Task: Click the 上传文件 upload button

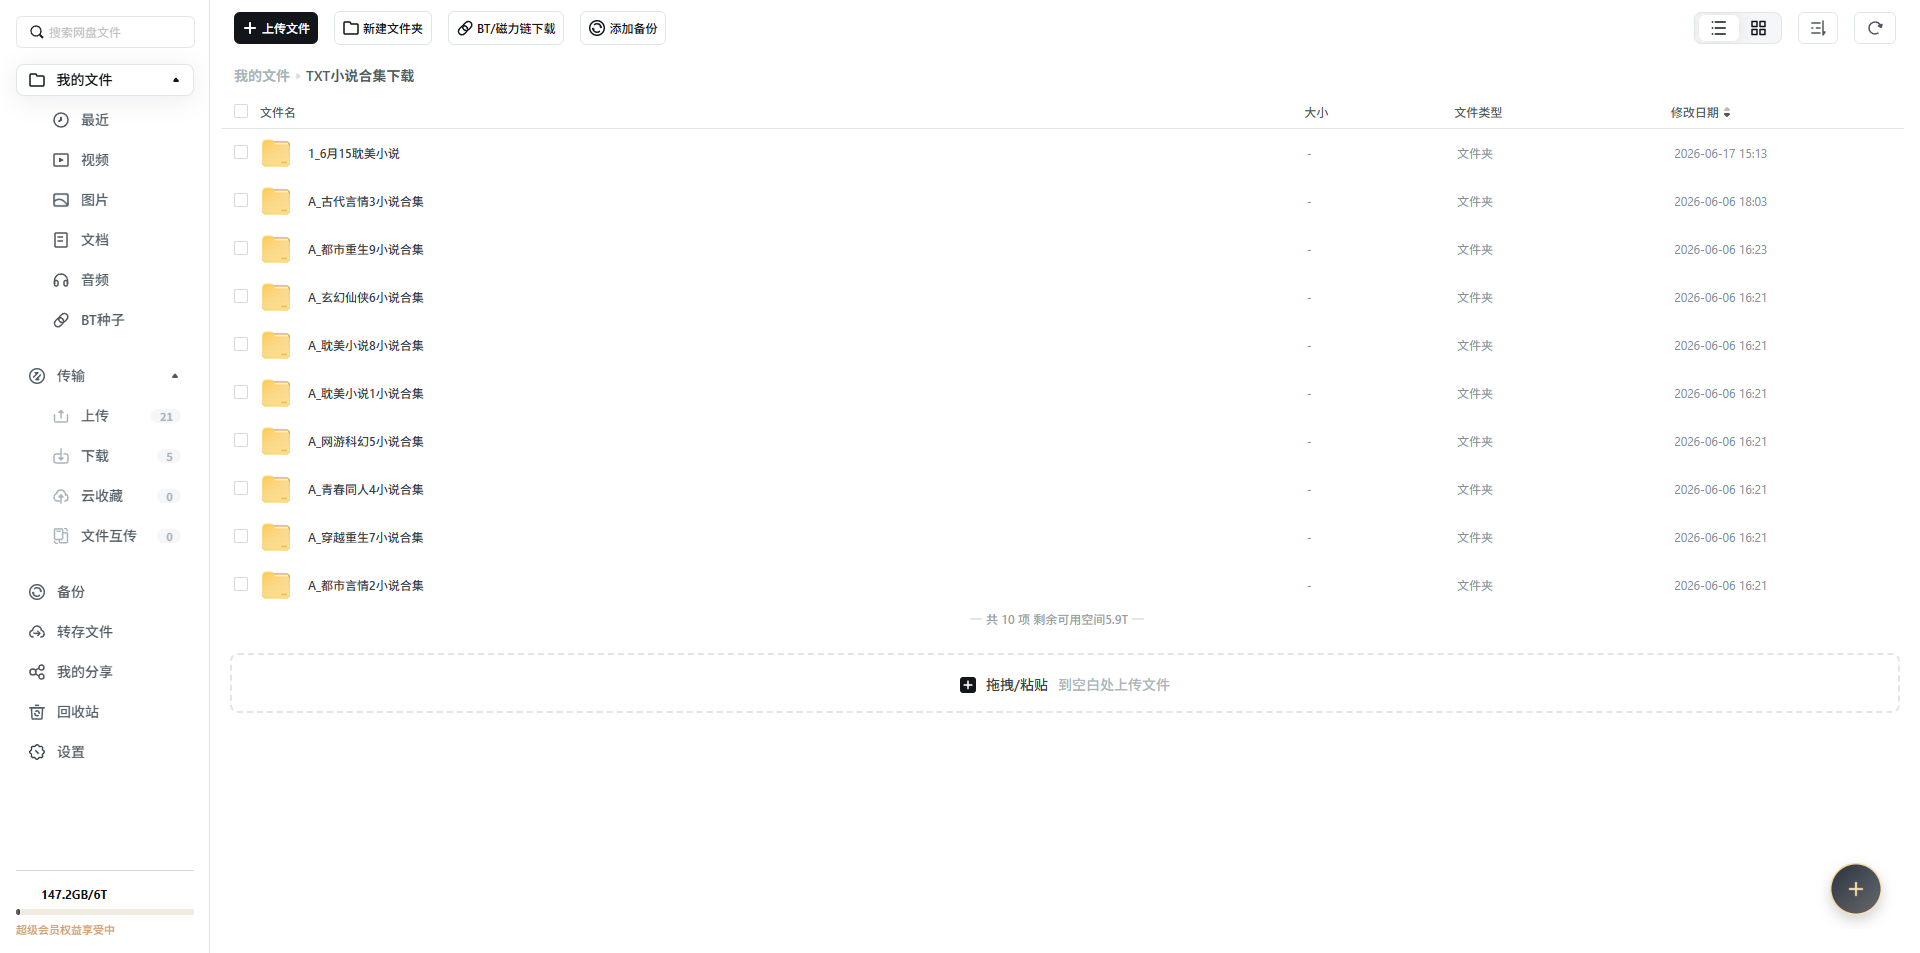Action: point(276,28)
